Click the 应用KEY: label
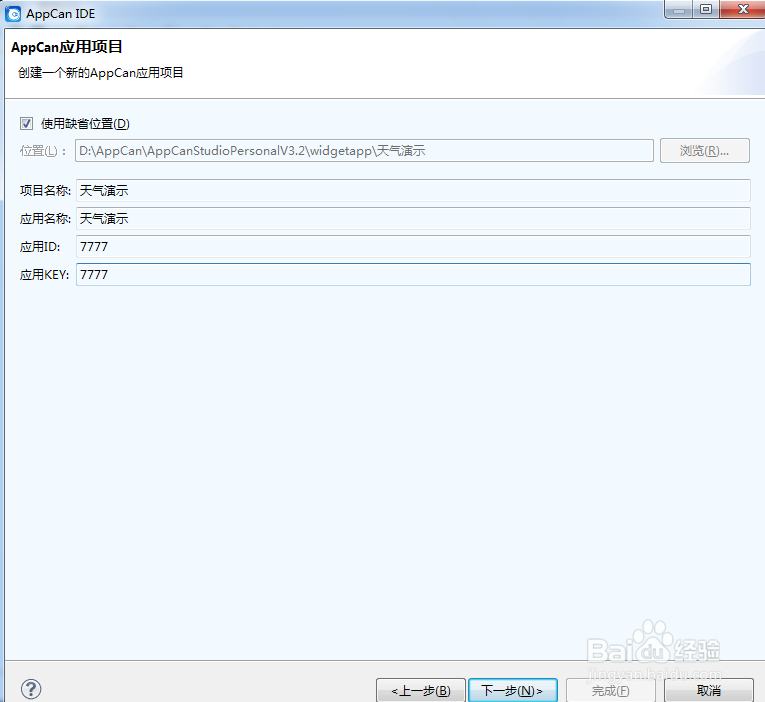765x702 pixels. (44, 275)
